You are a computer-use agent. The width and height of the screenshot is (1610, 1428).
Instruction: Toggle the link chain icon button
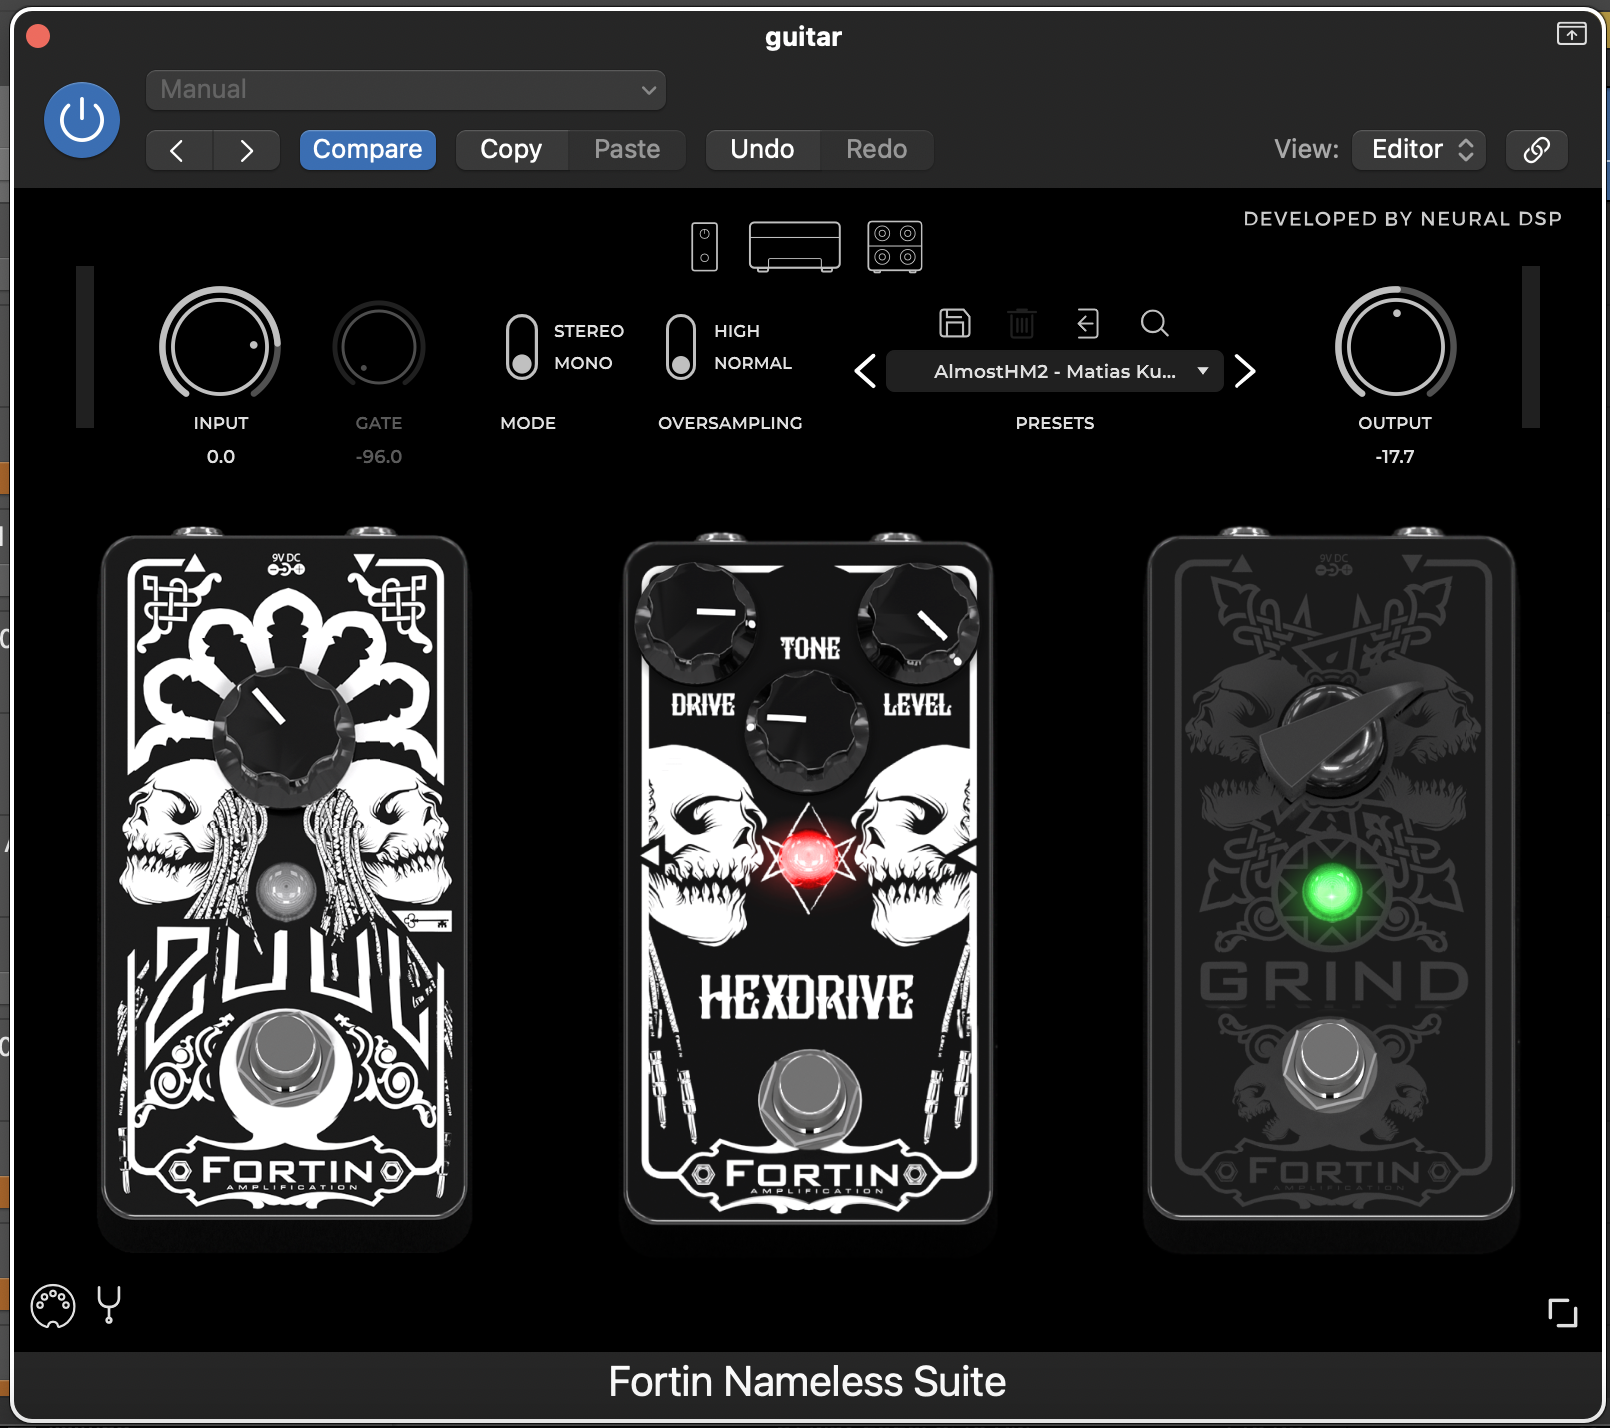coord(1537,150)
